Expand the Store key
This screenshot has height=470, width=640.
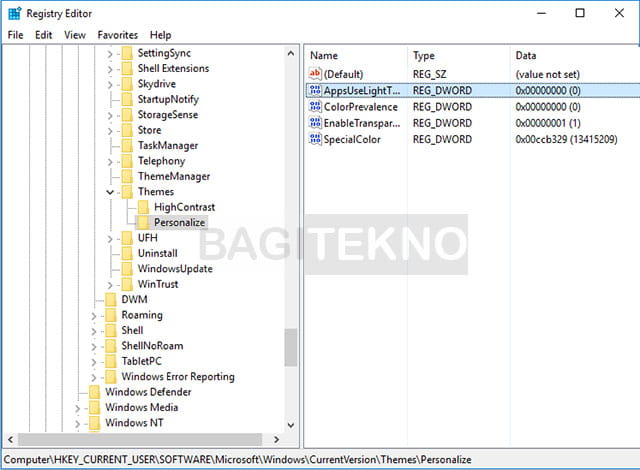tap(110, 131)
